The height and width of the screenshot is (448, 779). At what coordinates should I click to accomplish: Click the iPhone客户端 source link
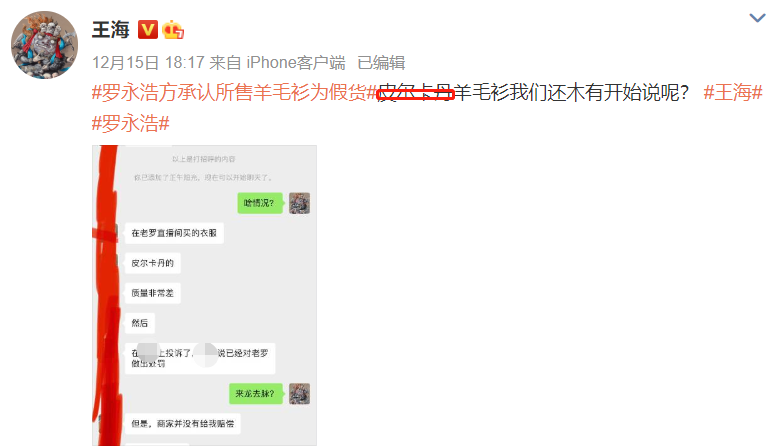click(296, 63)
